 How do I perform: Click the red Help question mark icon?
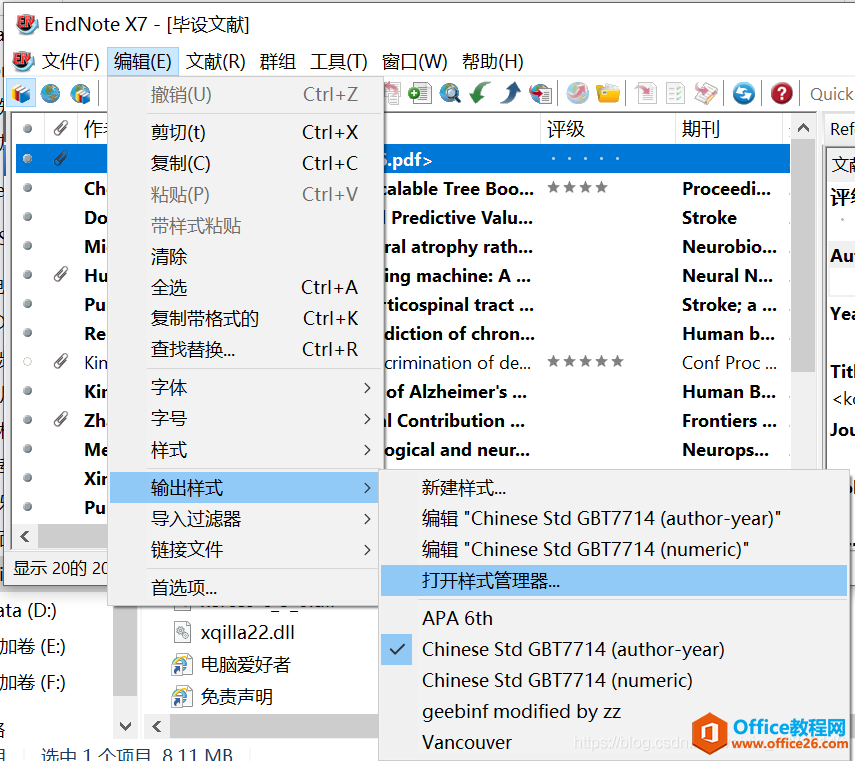781,93
